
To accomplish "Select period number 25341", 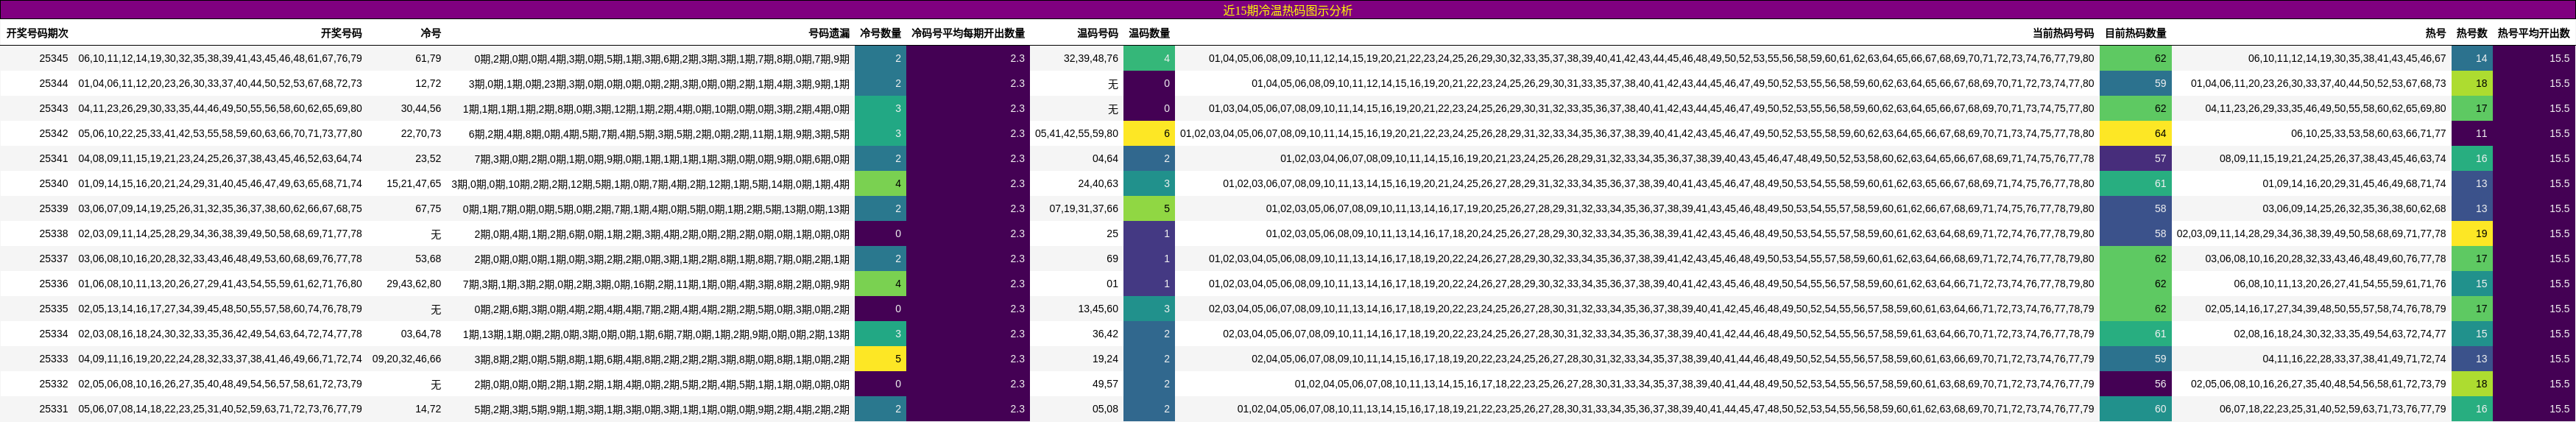I will point(54,158).
